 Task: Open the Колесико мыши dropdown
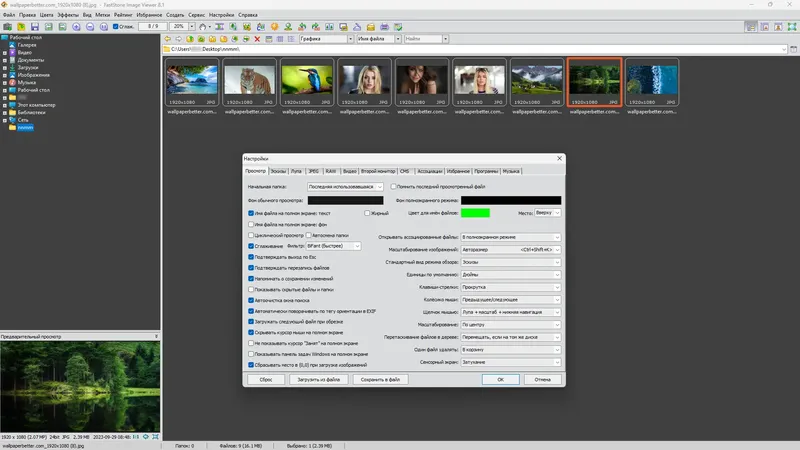[511, 299]
